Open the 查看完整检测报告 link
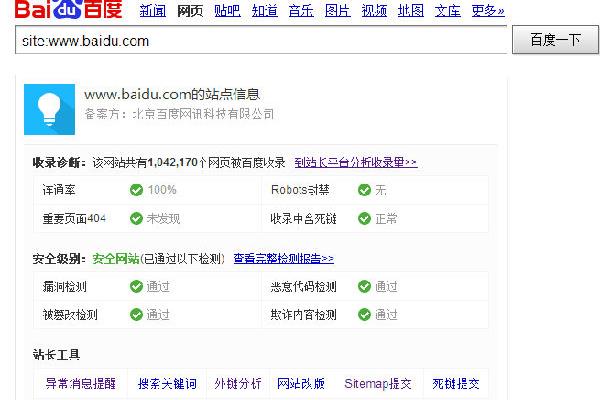The height and width of the screenshot is (400, 600). coord(284,258)
